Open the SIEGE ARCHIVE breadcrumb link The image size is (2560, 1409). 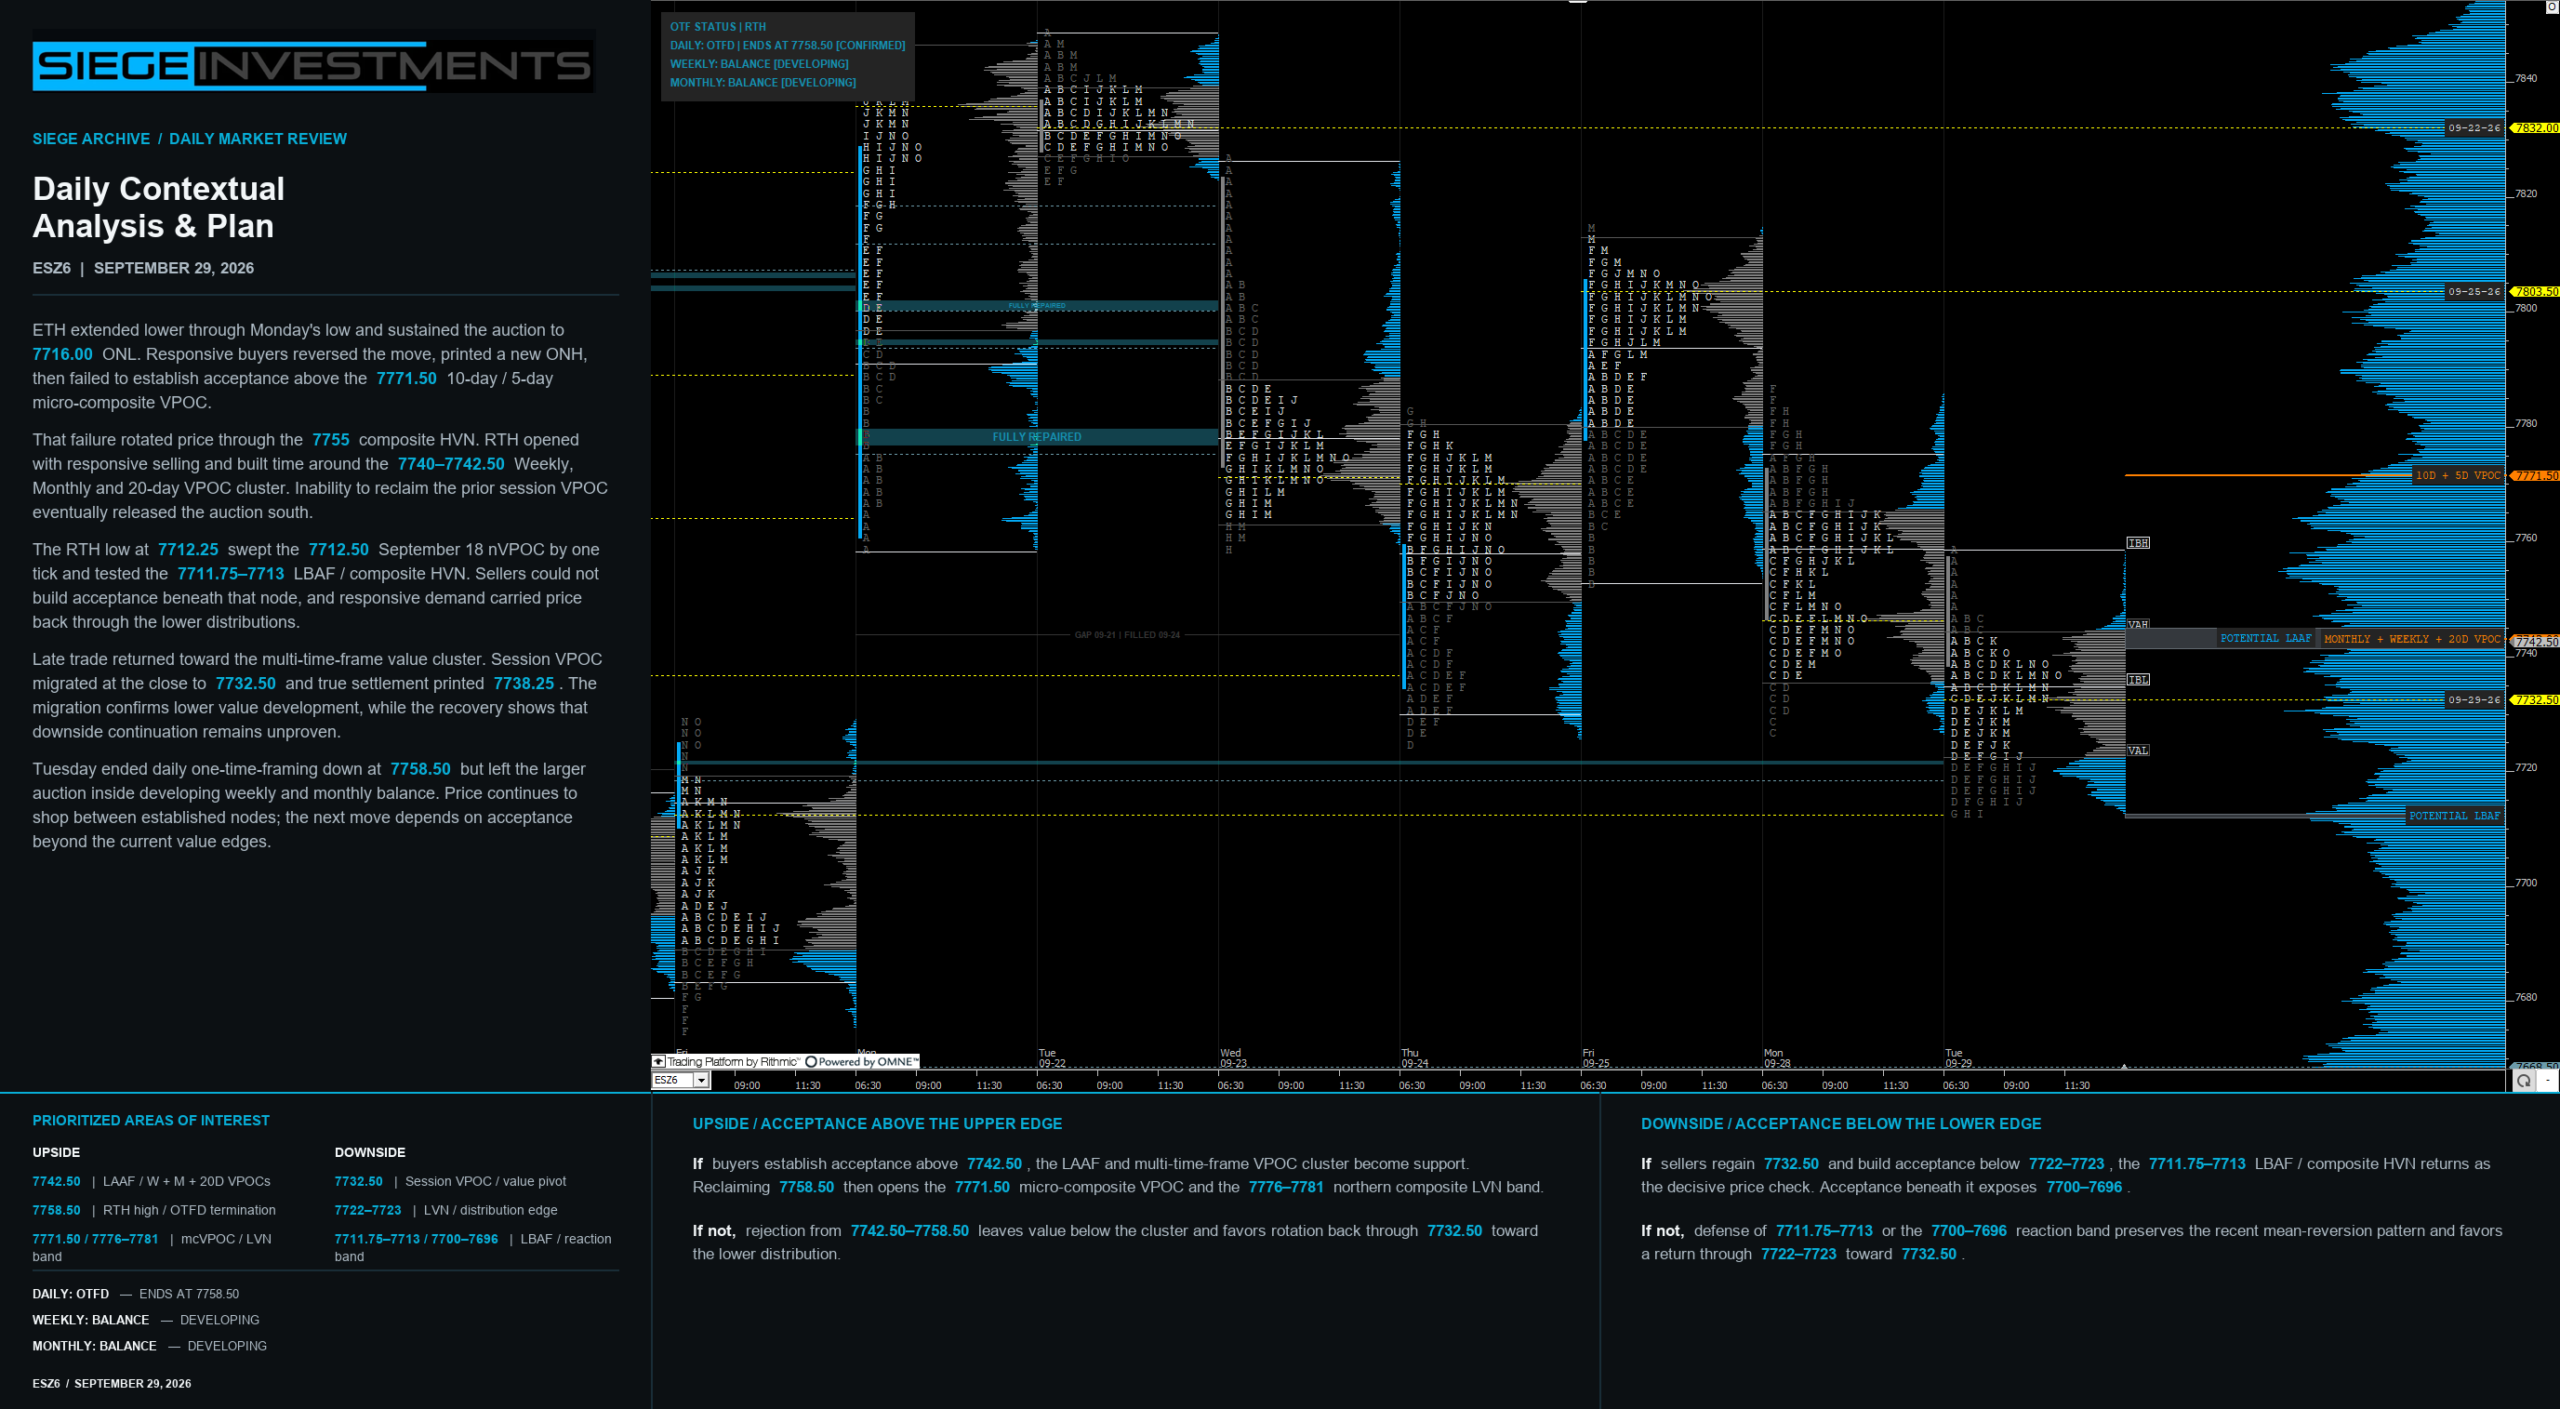point(91,139)
